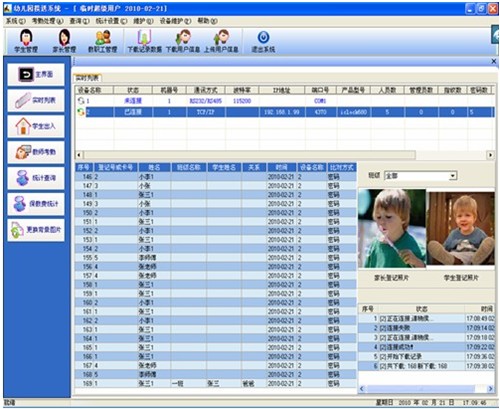Open 家长管理 parent management toolbar icon
500x409 pixels.
[x=64, y=41]
